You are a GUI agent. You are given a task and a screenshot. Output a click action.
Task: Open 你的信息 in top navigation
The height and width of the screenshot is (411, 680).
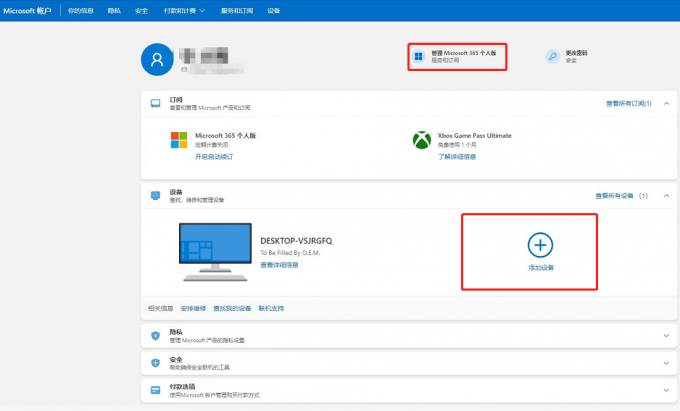click(x=81, y=10)
